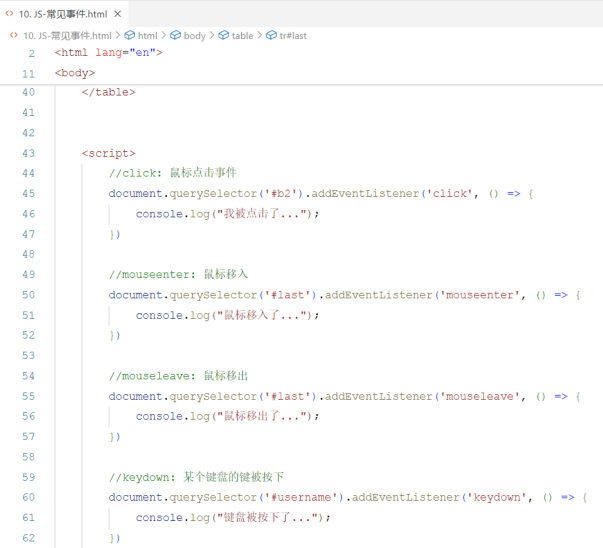Jump to sticky line <body>
Viewport: 603px width, 548px height.
(75, 73)
